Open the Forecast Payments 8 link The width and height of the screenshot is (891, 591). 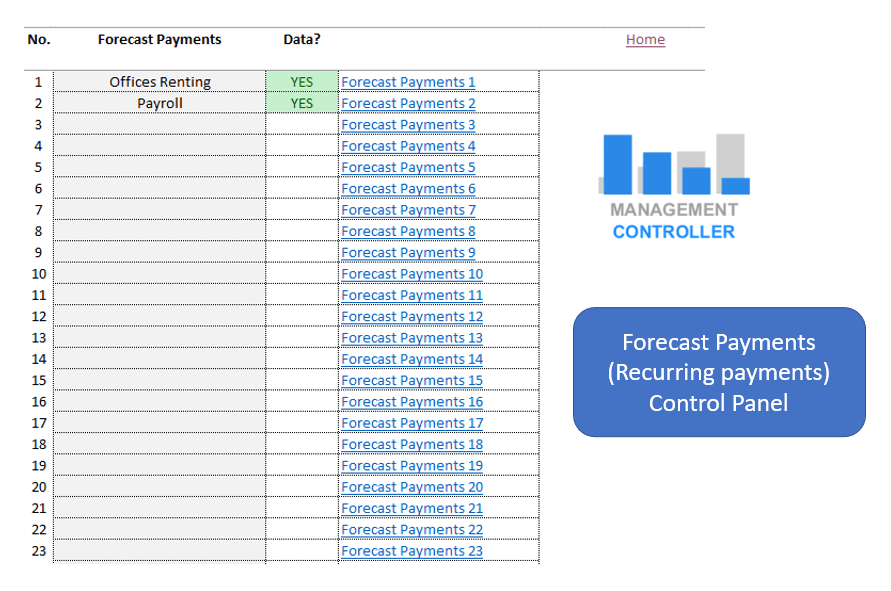coord(408,231)
